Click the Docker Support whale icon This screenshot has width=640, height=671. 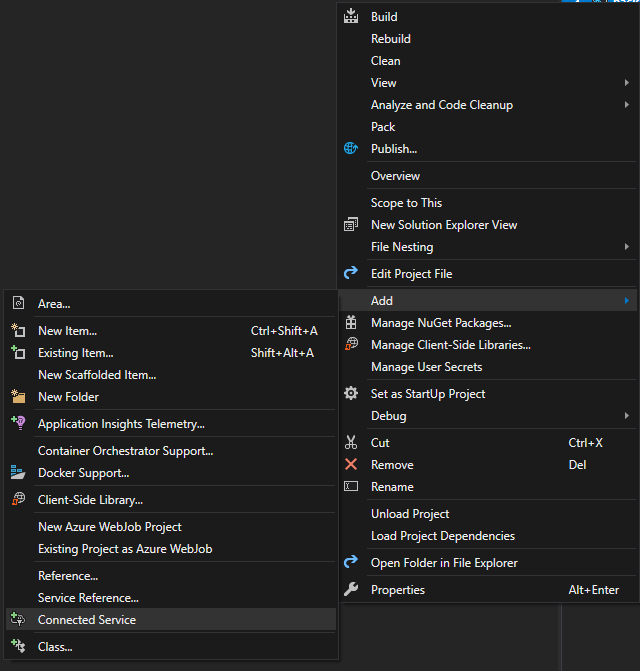pyautogui.click(x=18, y=472)
